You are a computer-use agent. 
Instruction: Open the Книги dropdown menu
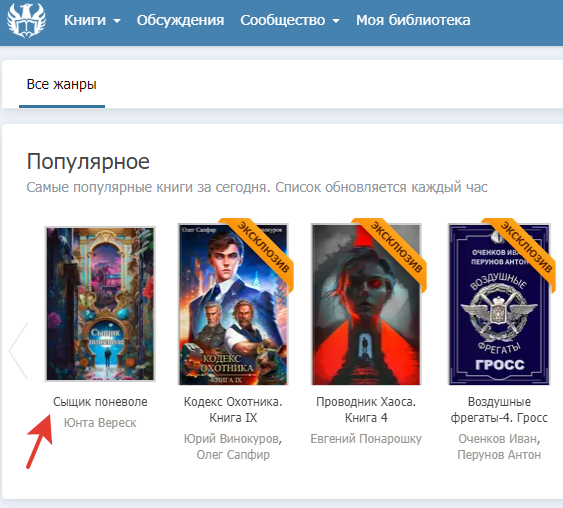click(92, 20)
